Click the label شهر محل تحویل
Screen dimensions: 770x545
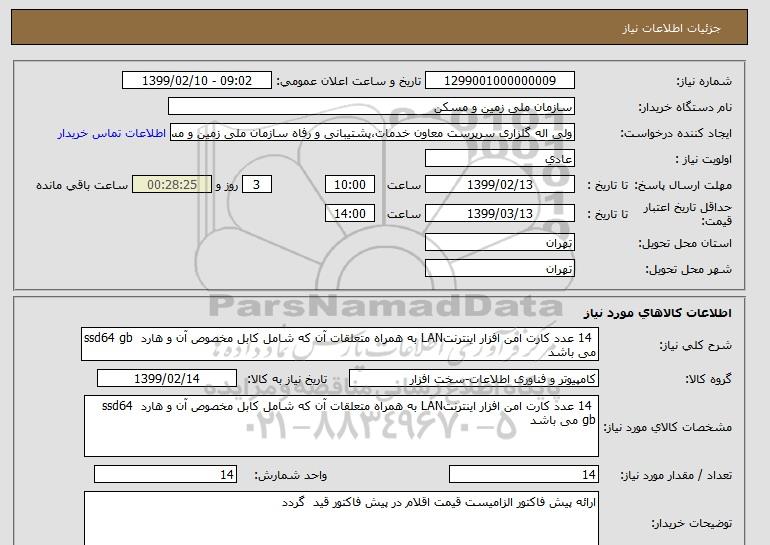pyautogui.click(x=688, y=270)
